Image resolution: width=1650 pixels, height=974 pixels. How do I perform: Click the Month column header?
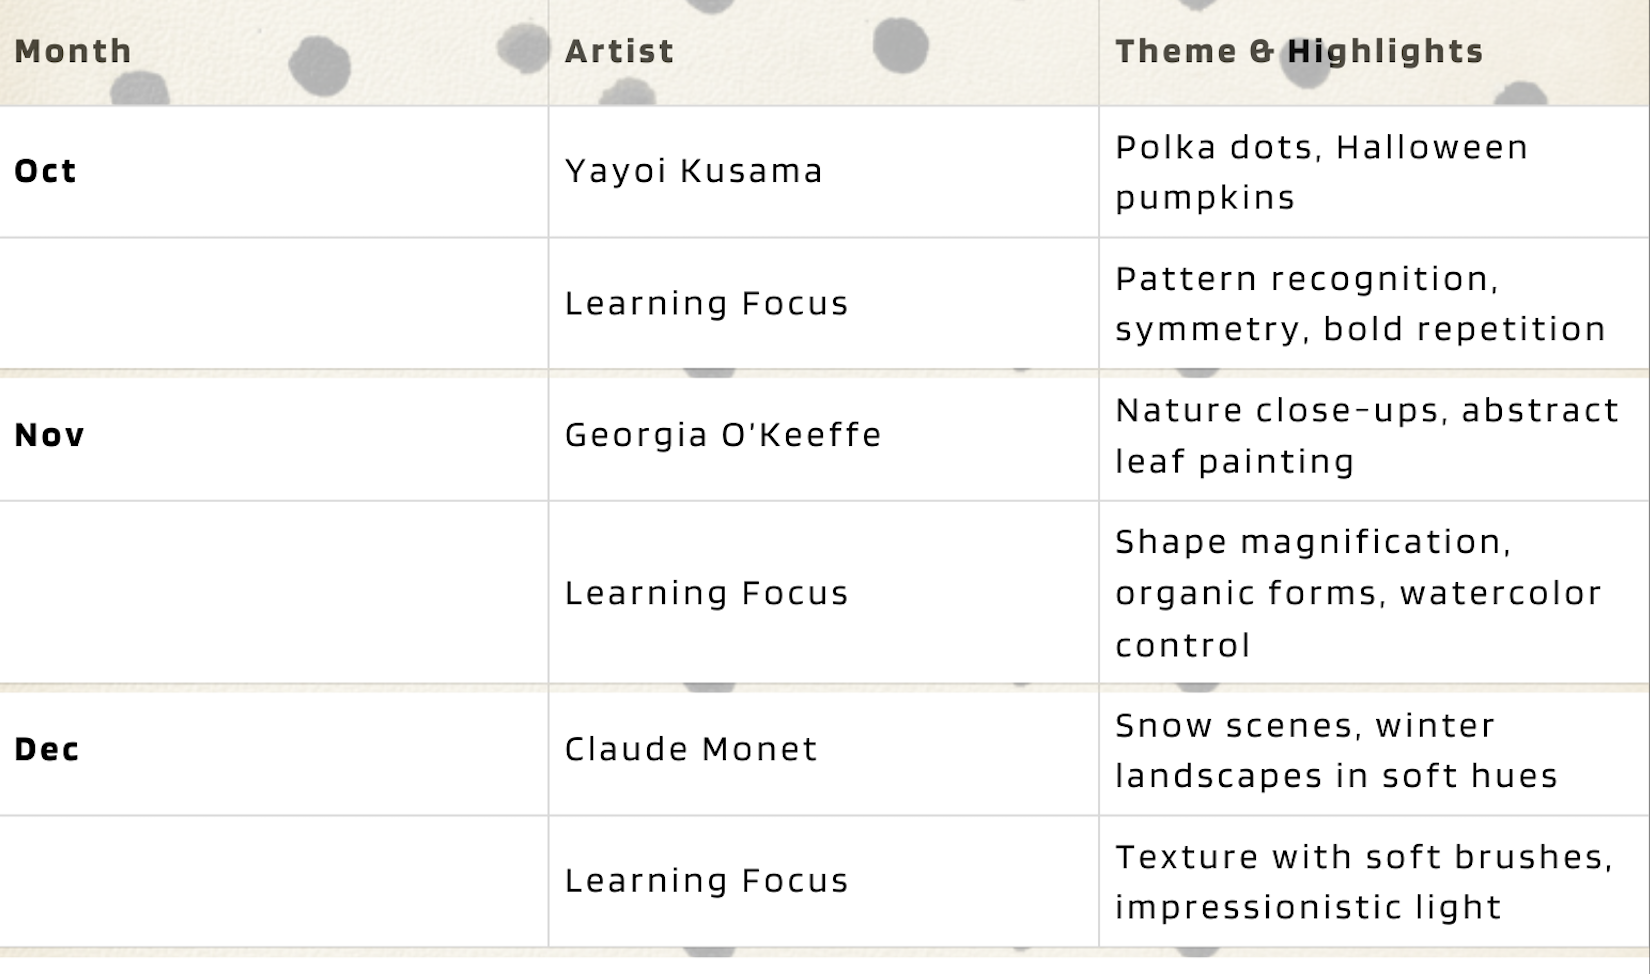[73, 51]
